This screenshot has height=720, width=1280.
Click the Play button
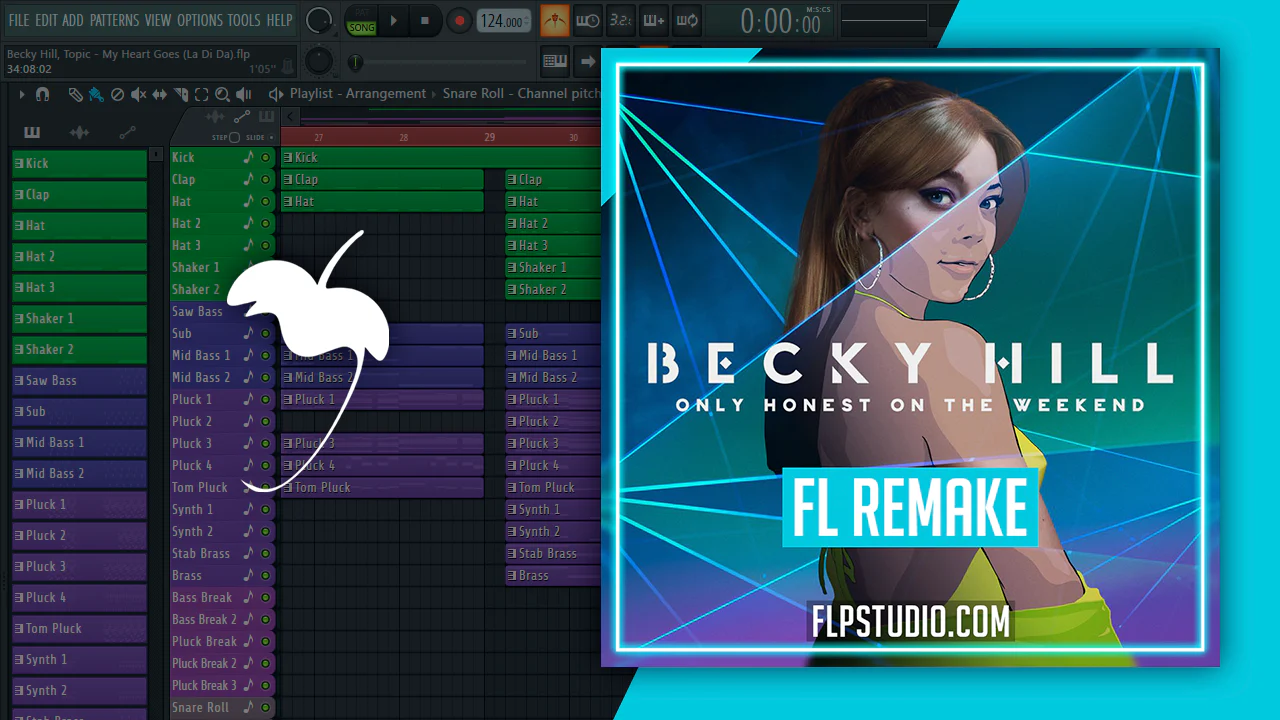point(393,20)
